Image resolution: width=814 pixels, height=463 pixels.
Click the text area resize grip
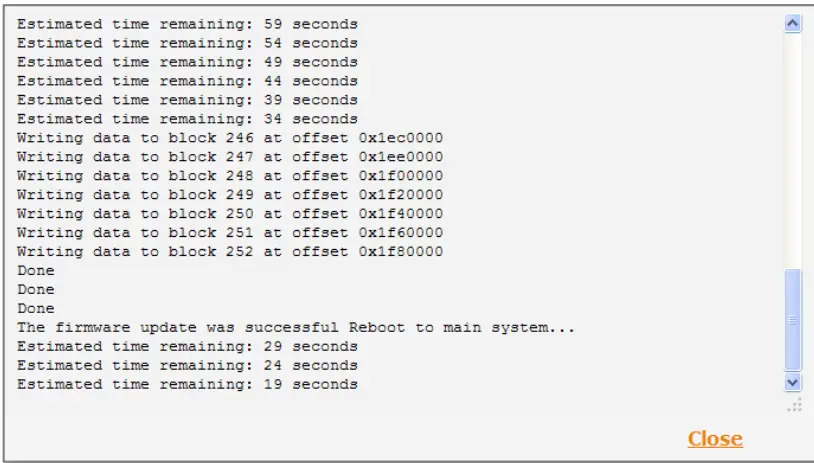(x=795, y=404)
